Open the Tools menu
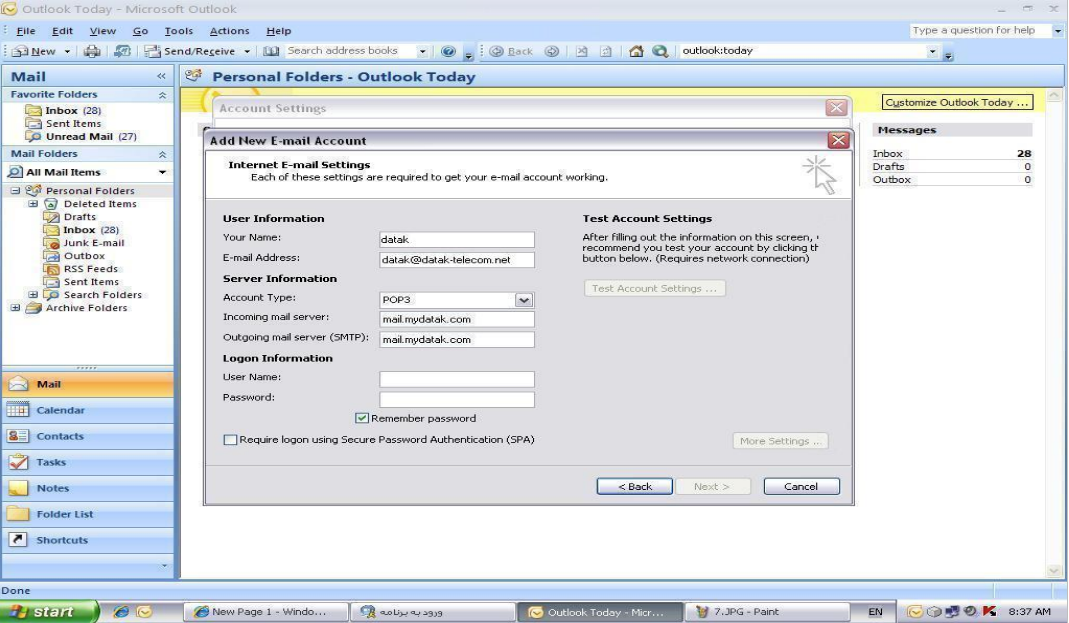The height and width of the screenshot is (623, 1069). 179,31
